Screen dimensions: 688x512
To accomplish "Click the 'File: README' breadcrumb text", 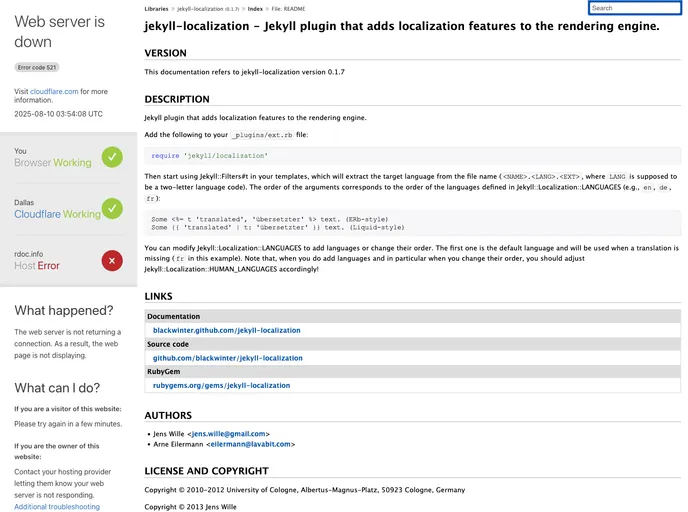I will click(288, 9).
